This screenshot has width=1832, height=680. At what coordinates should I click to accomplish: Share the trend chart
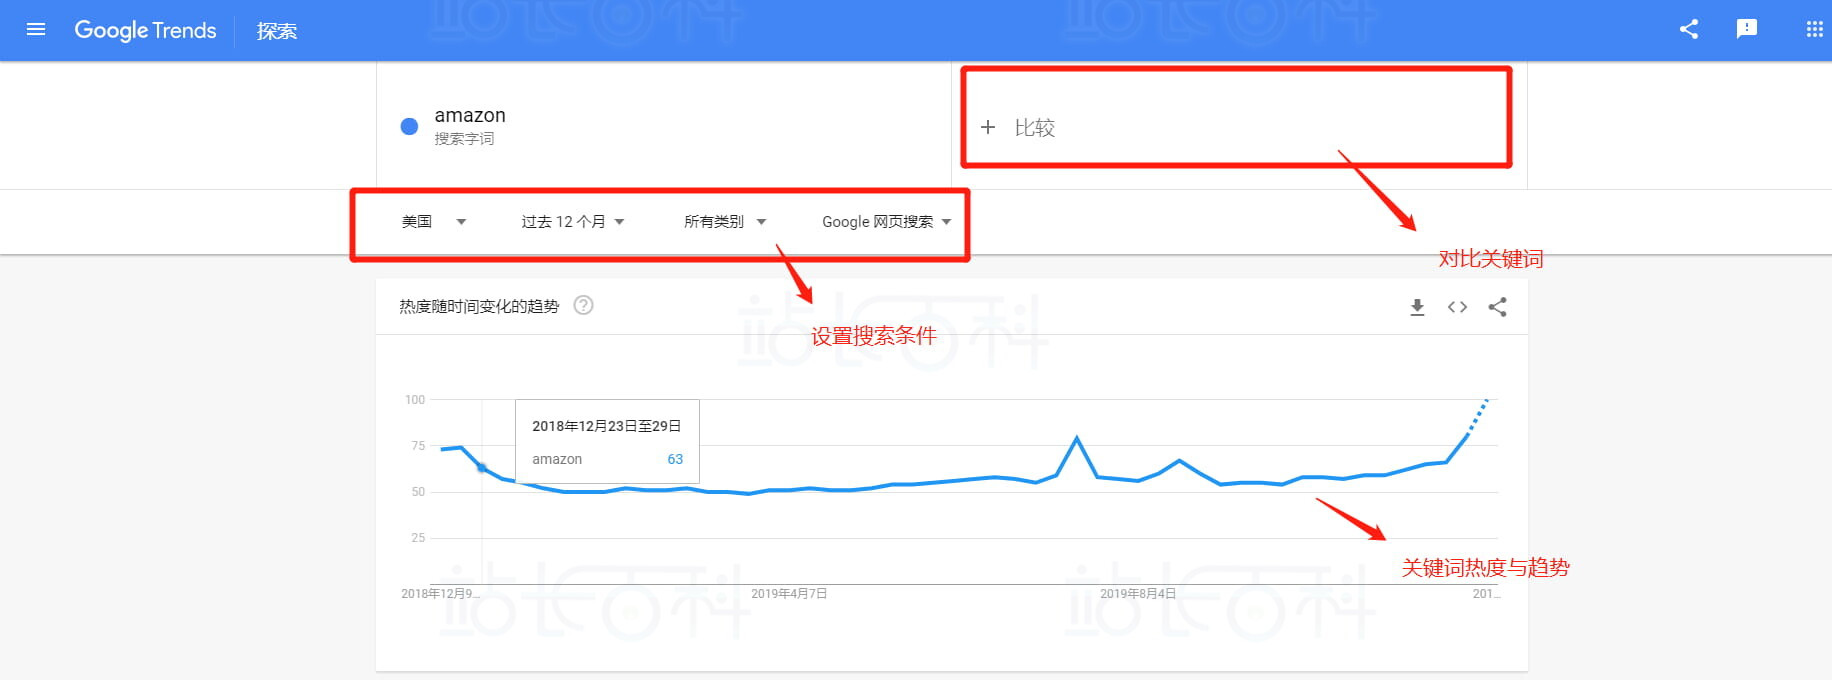point(1497,307)
